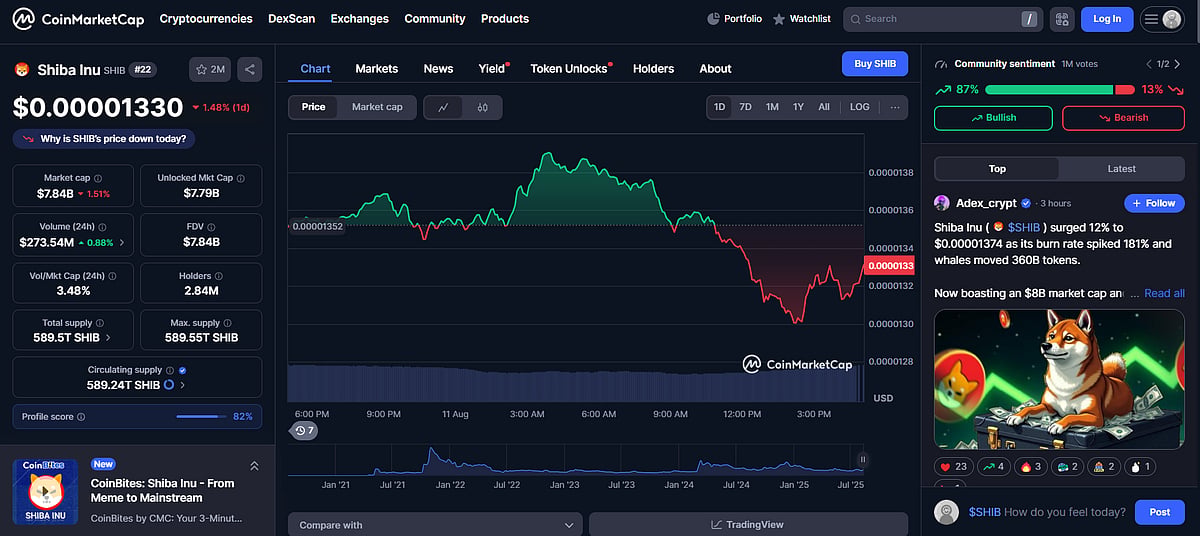
Task: Select All time range
Action: coord(824,107)
